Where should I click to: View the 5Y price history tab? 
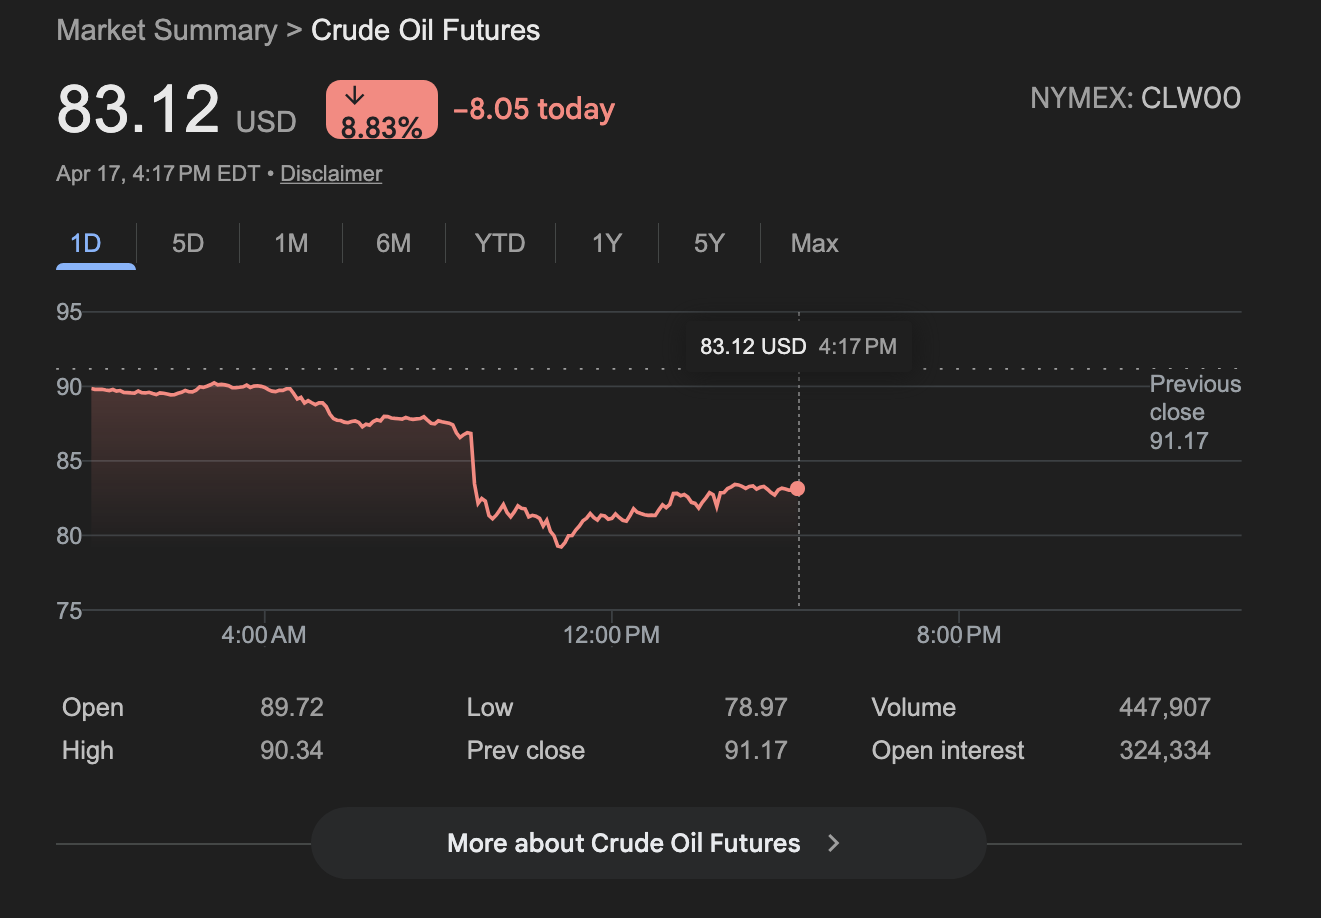[709, 244]
